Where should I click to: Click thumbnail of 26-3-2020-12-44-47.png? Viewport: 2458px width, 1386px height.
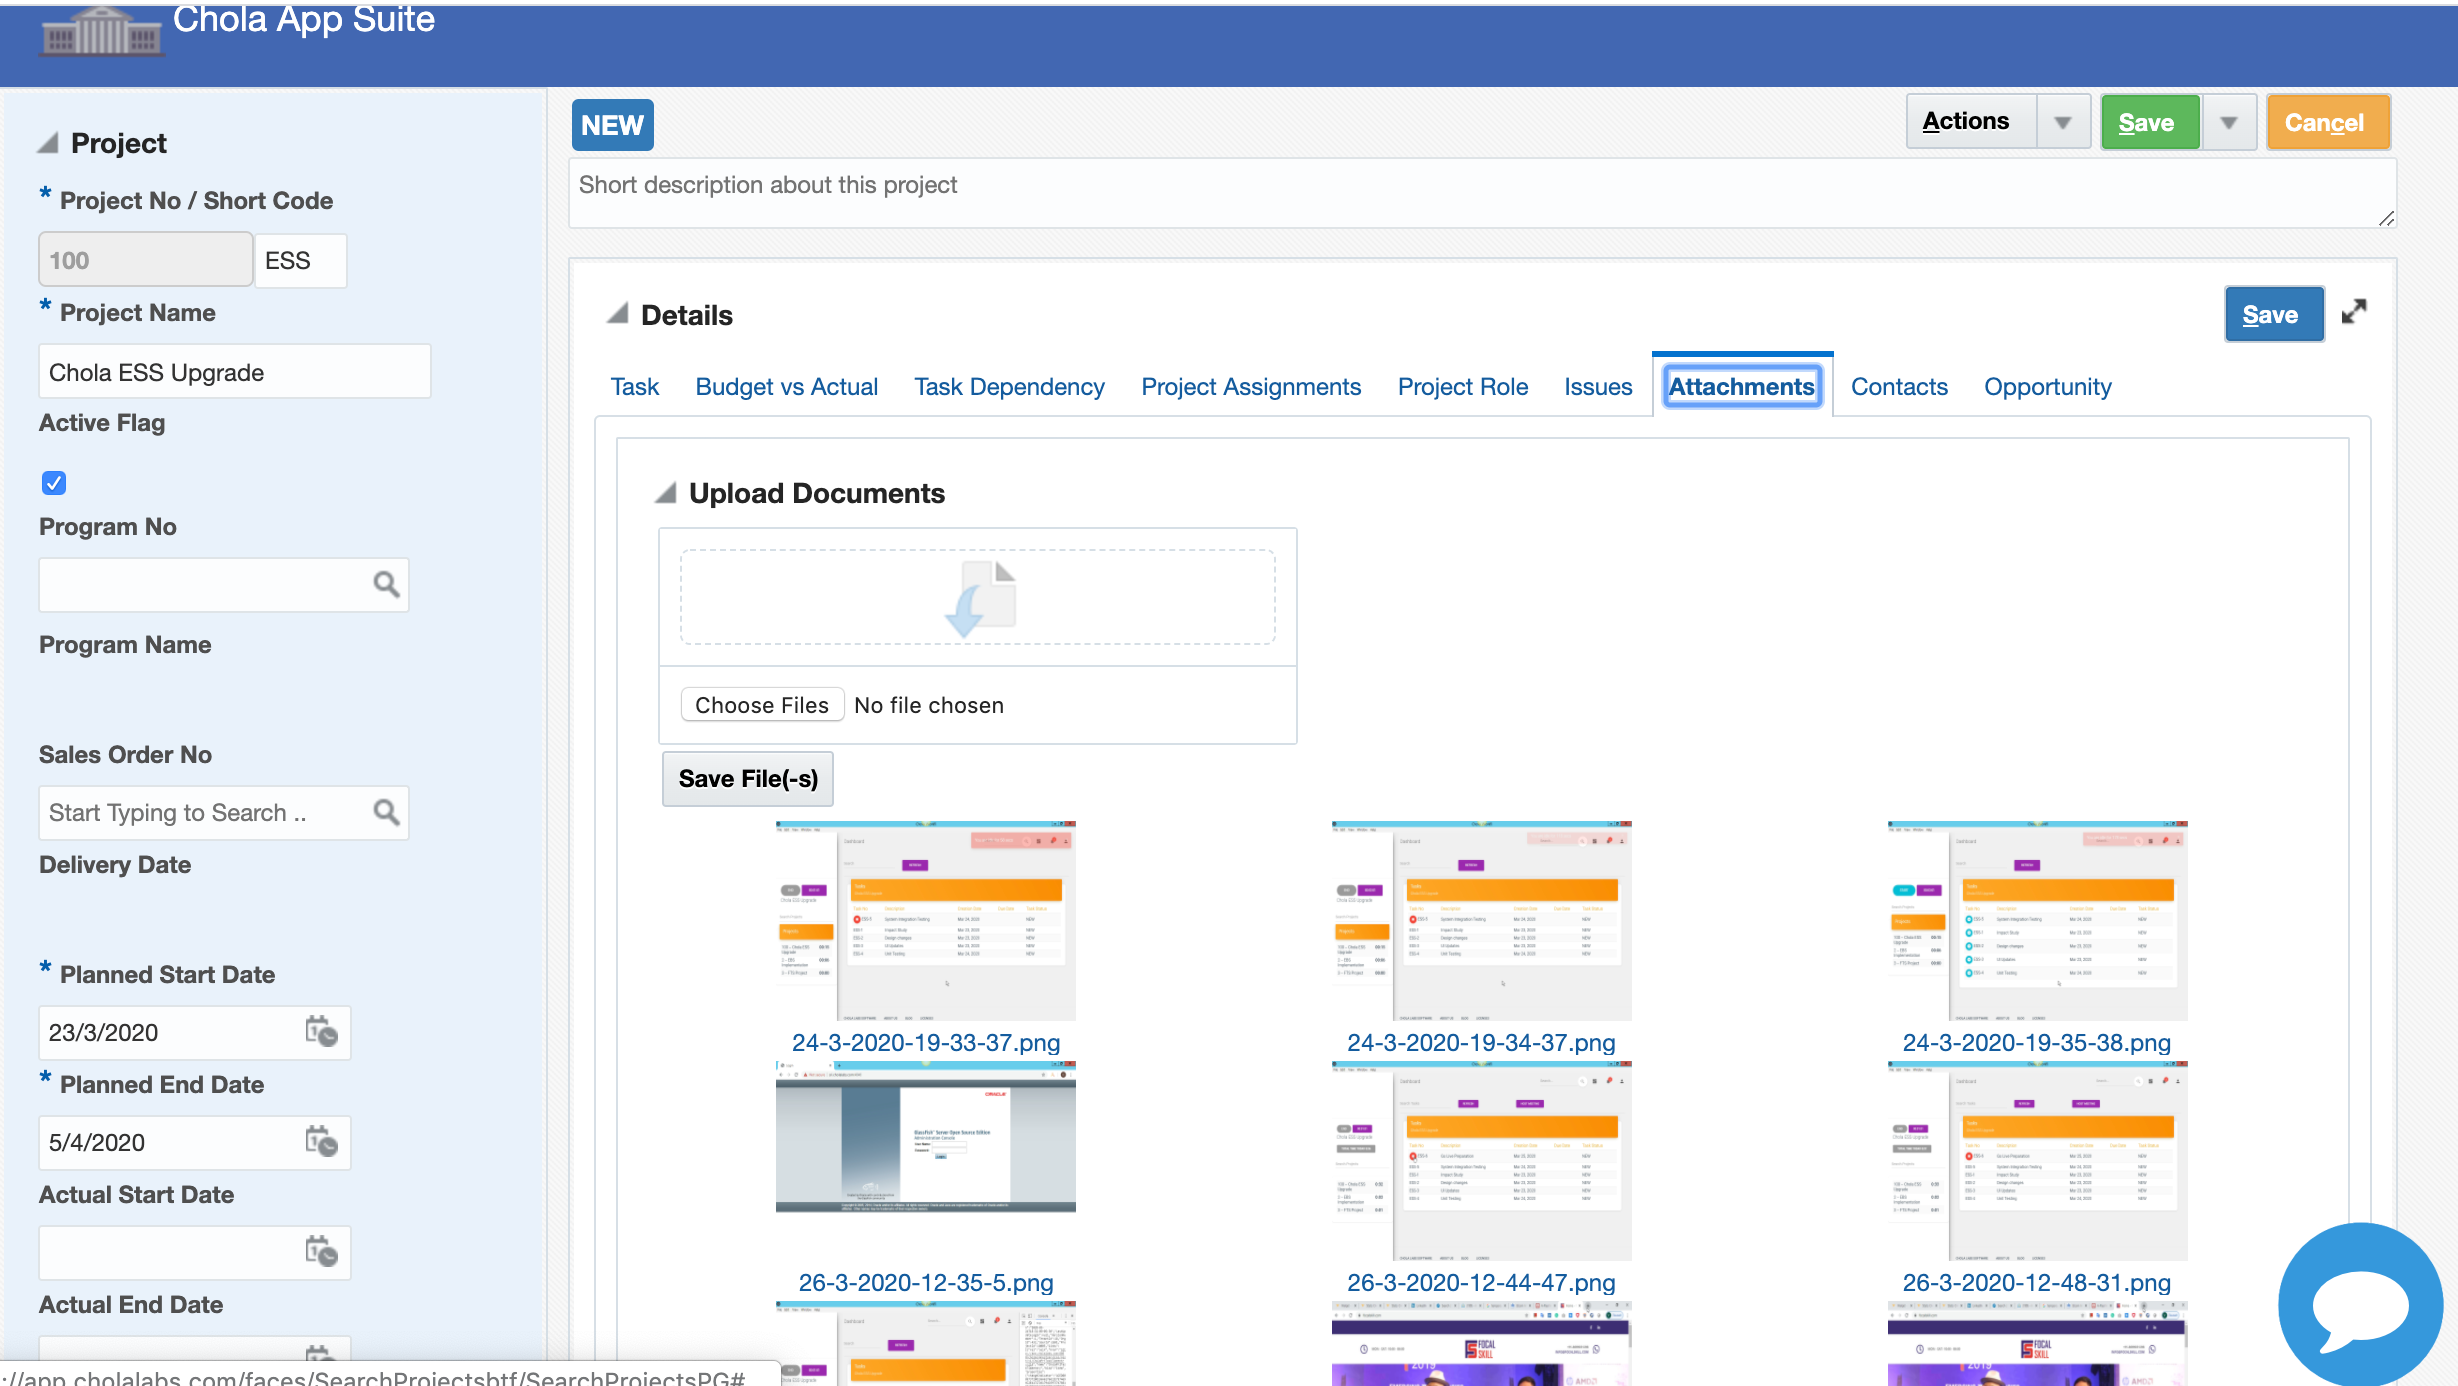click(x=1481, y=1161)
